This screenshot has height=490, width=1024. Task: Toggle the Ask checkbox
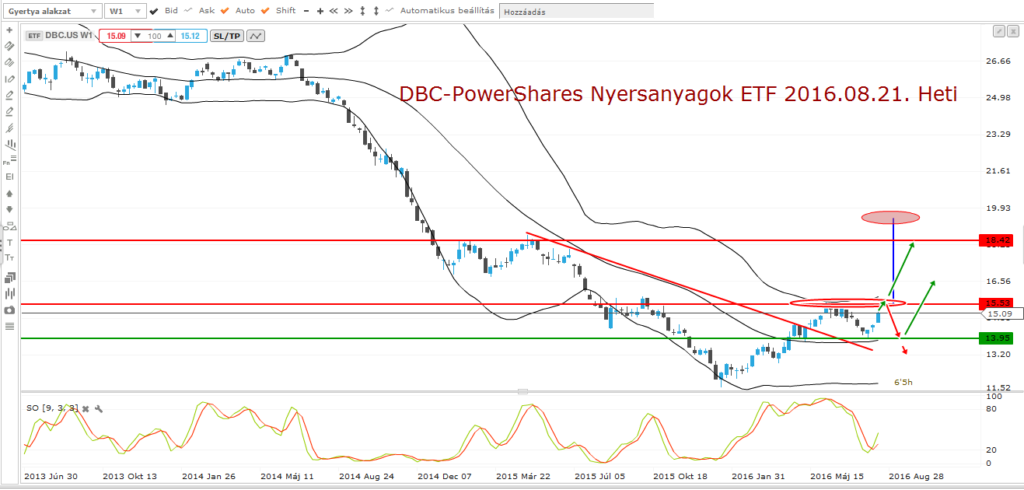point(188,11)
